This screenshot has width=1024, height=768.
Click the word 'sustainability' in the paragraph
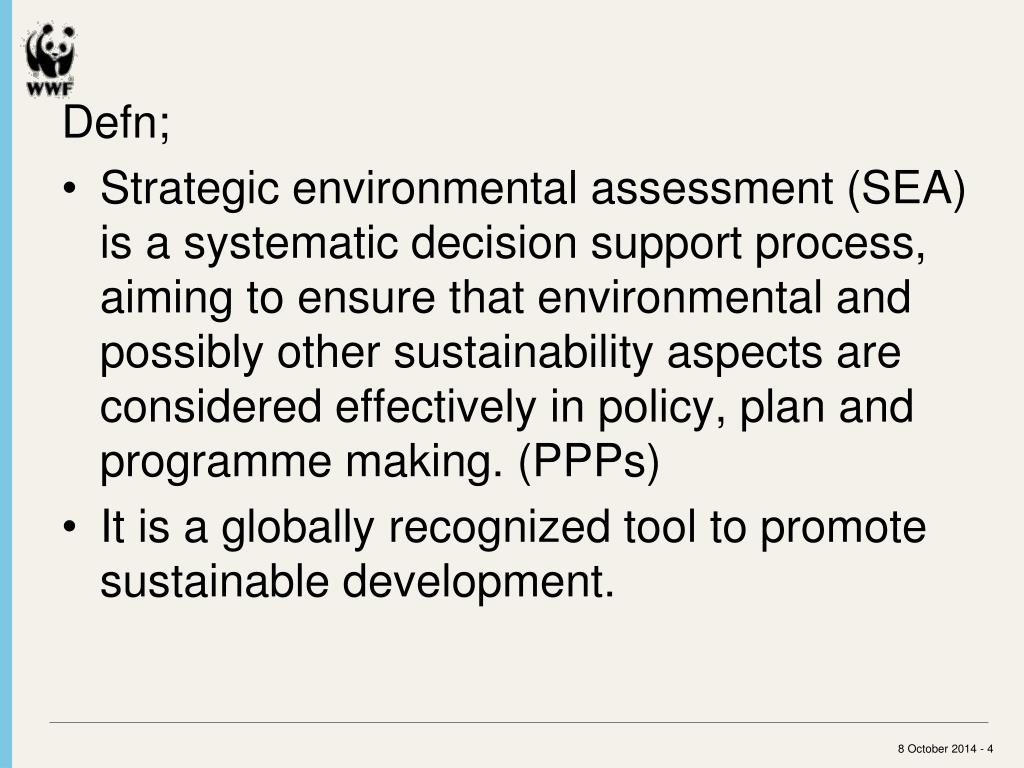coord(522,353)
